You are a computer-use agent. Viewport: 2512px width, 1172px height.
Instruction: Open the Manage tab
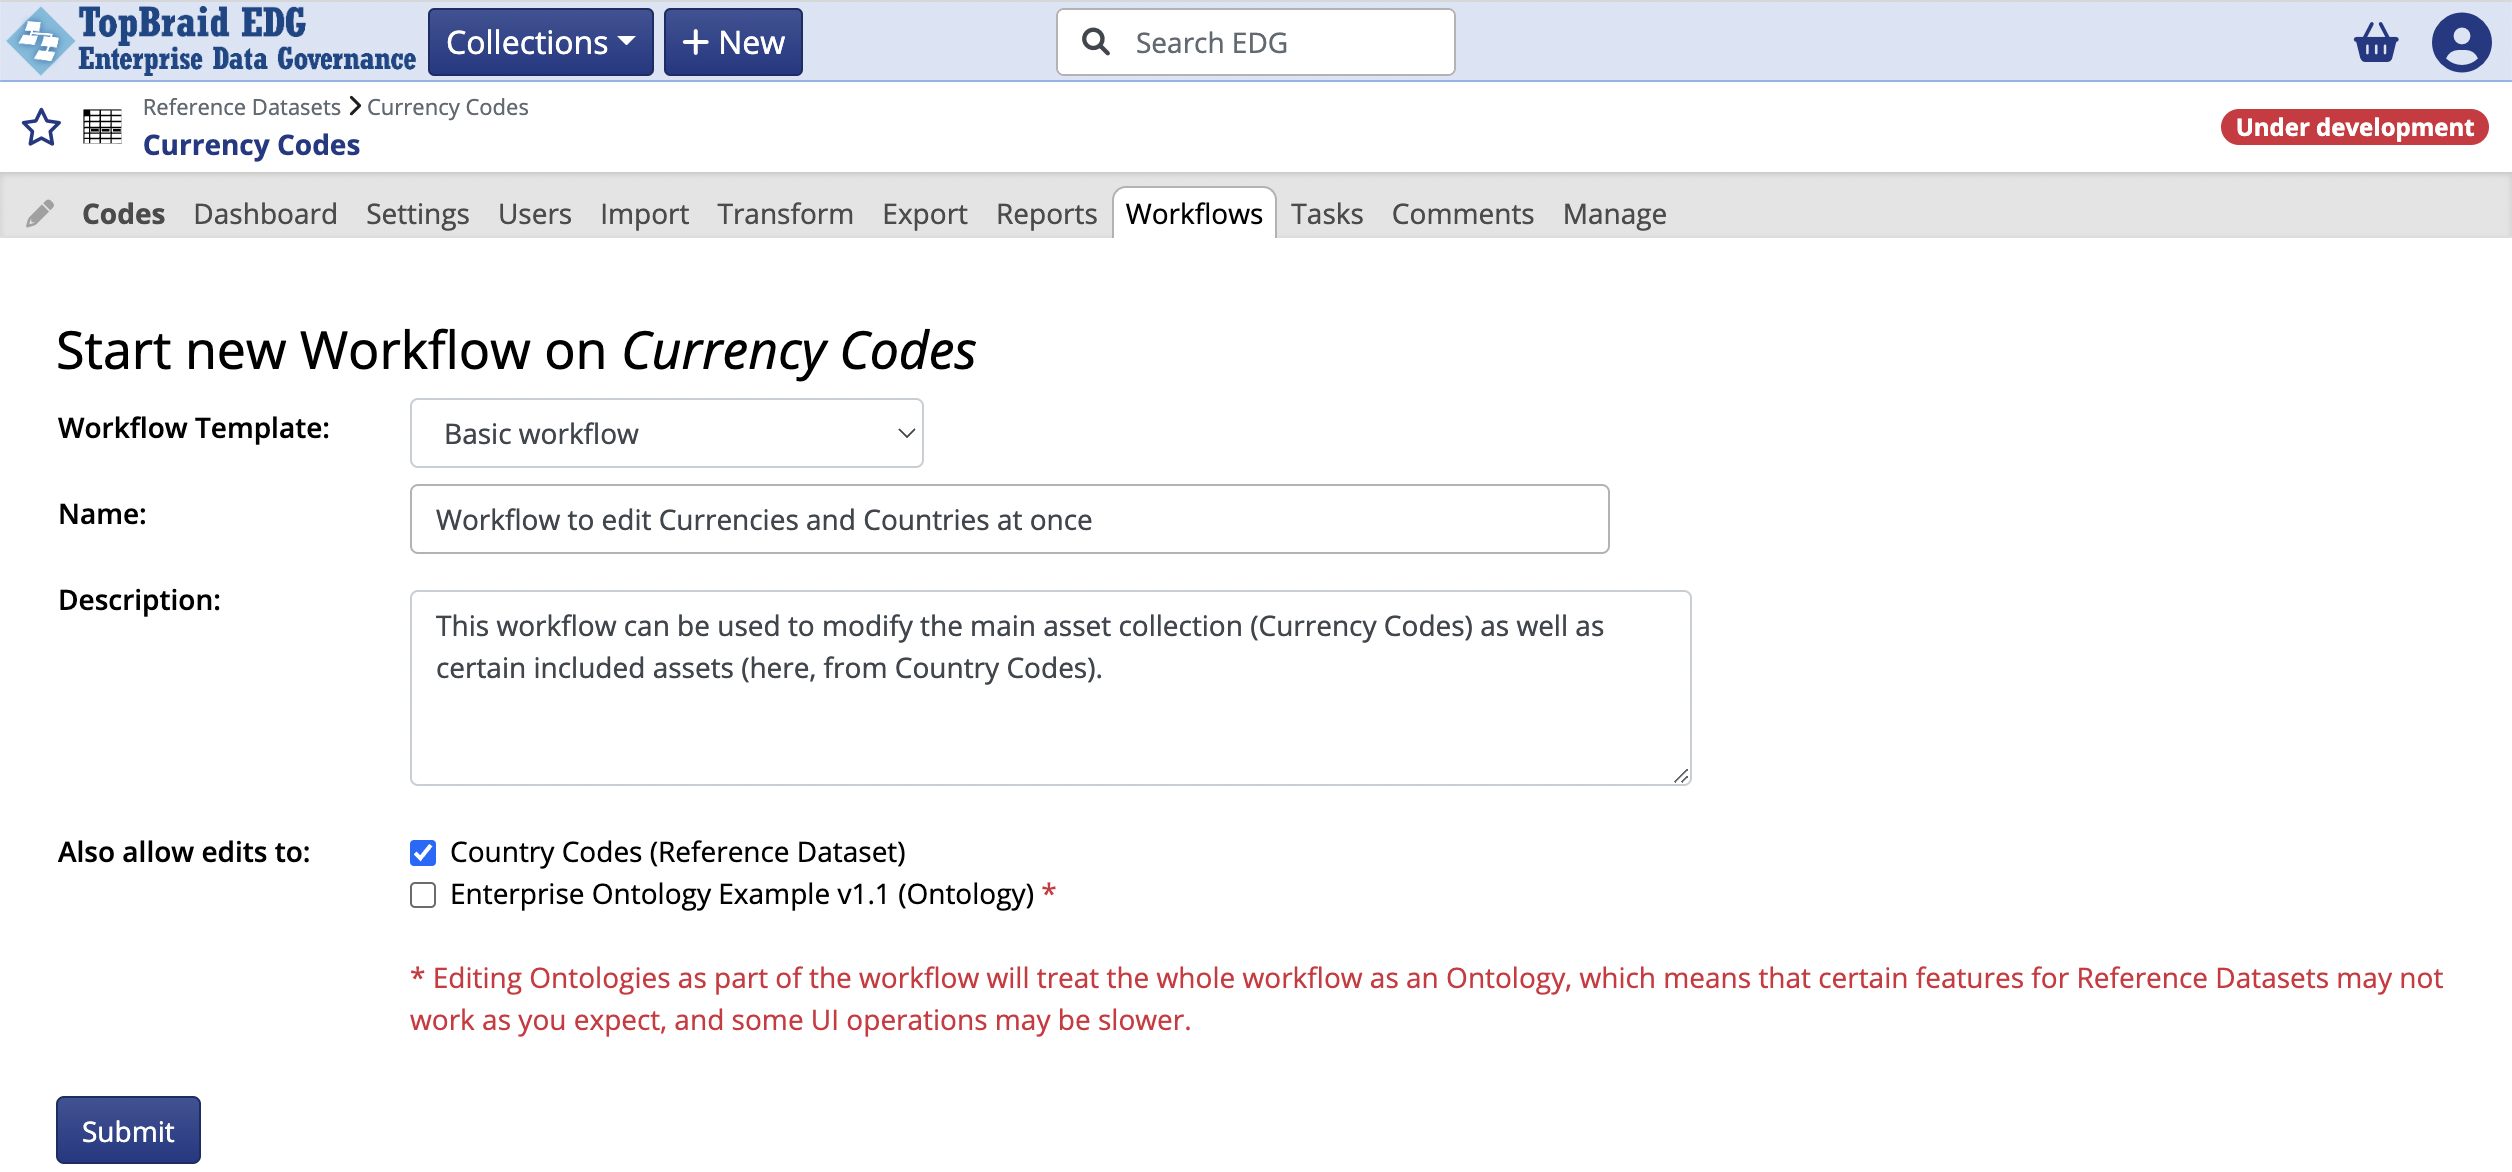(x=1614, y=213)
